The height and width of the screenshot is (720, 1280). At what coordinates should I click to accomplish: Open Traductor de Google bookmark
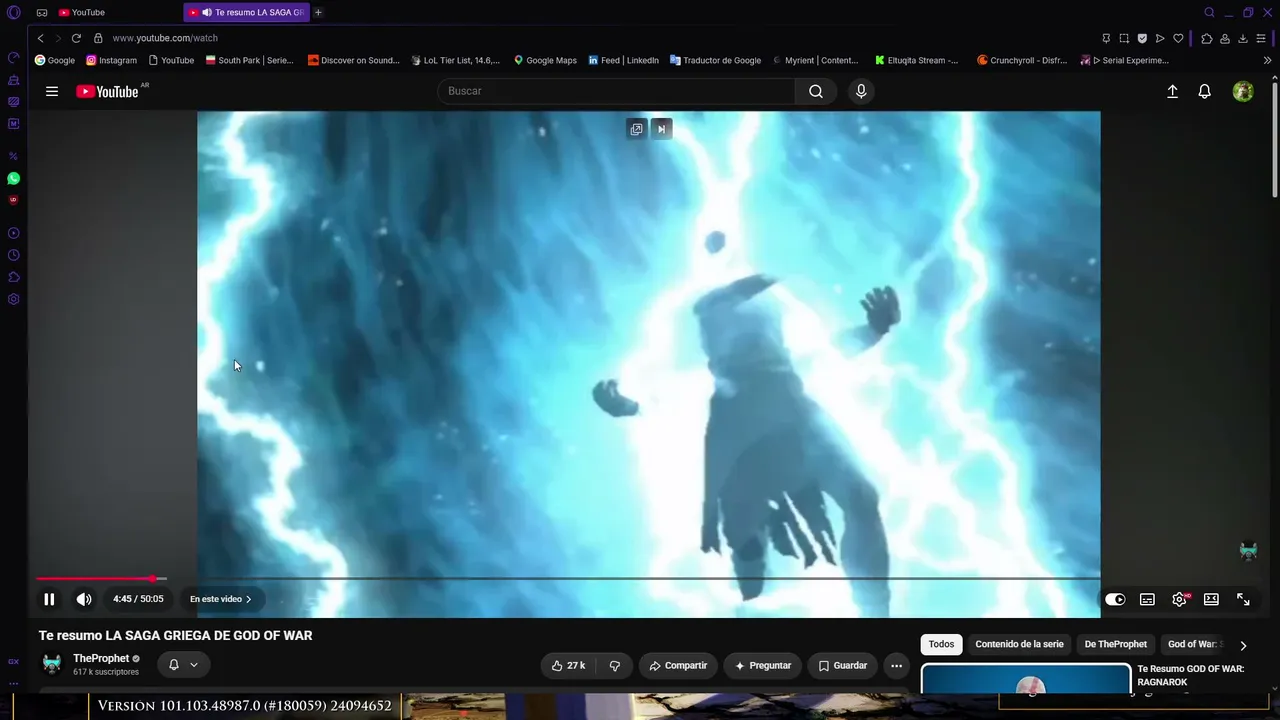pos(715,60)
